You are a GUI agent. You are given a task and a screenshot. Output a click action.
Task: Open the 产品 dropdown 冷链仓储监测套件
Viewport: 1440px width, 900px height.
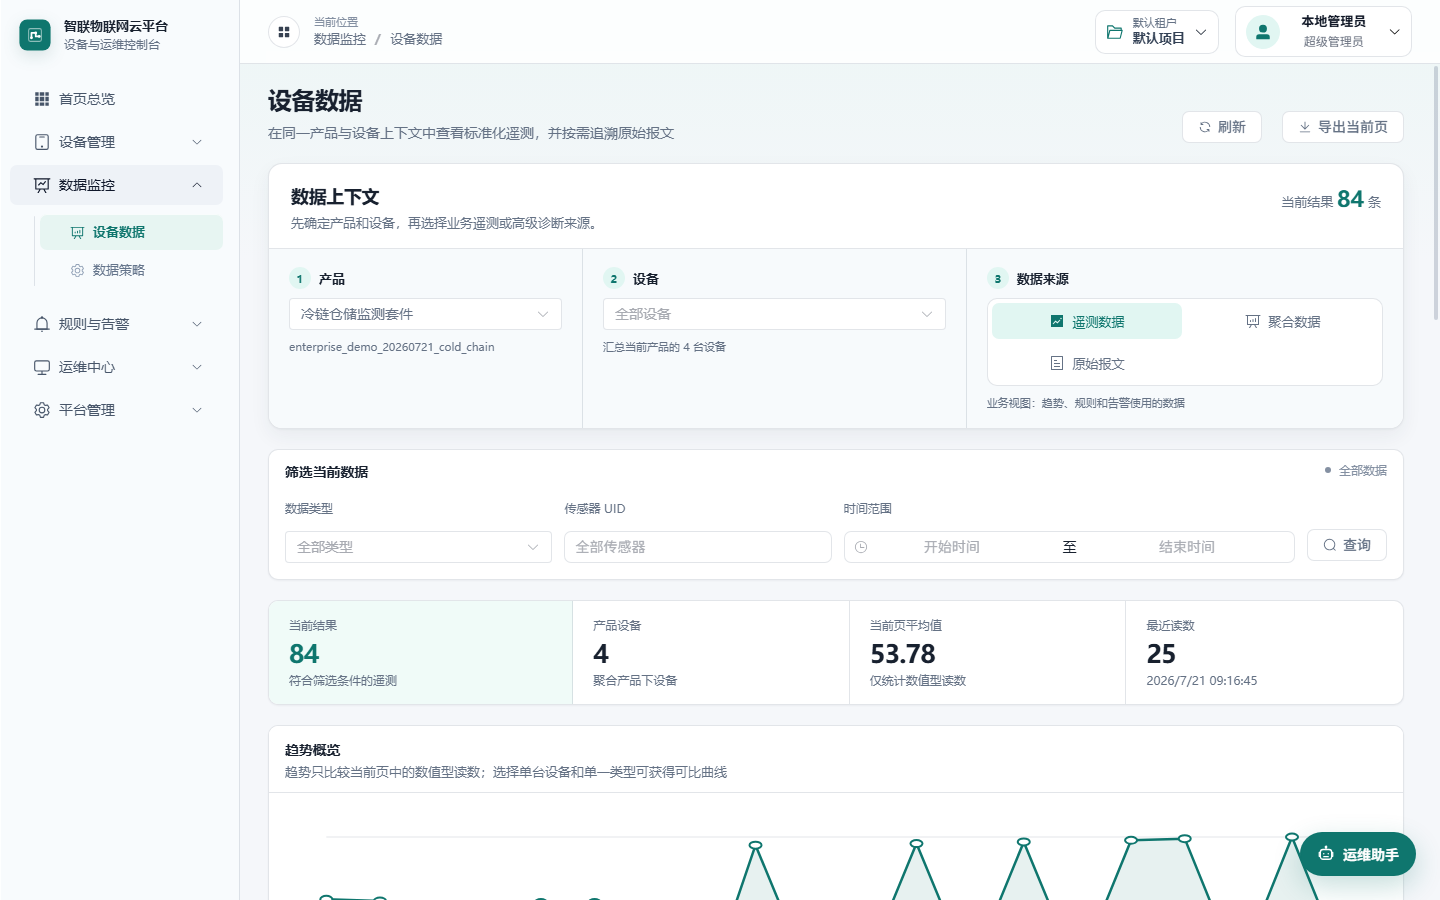click(x=425, y=314)
